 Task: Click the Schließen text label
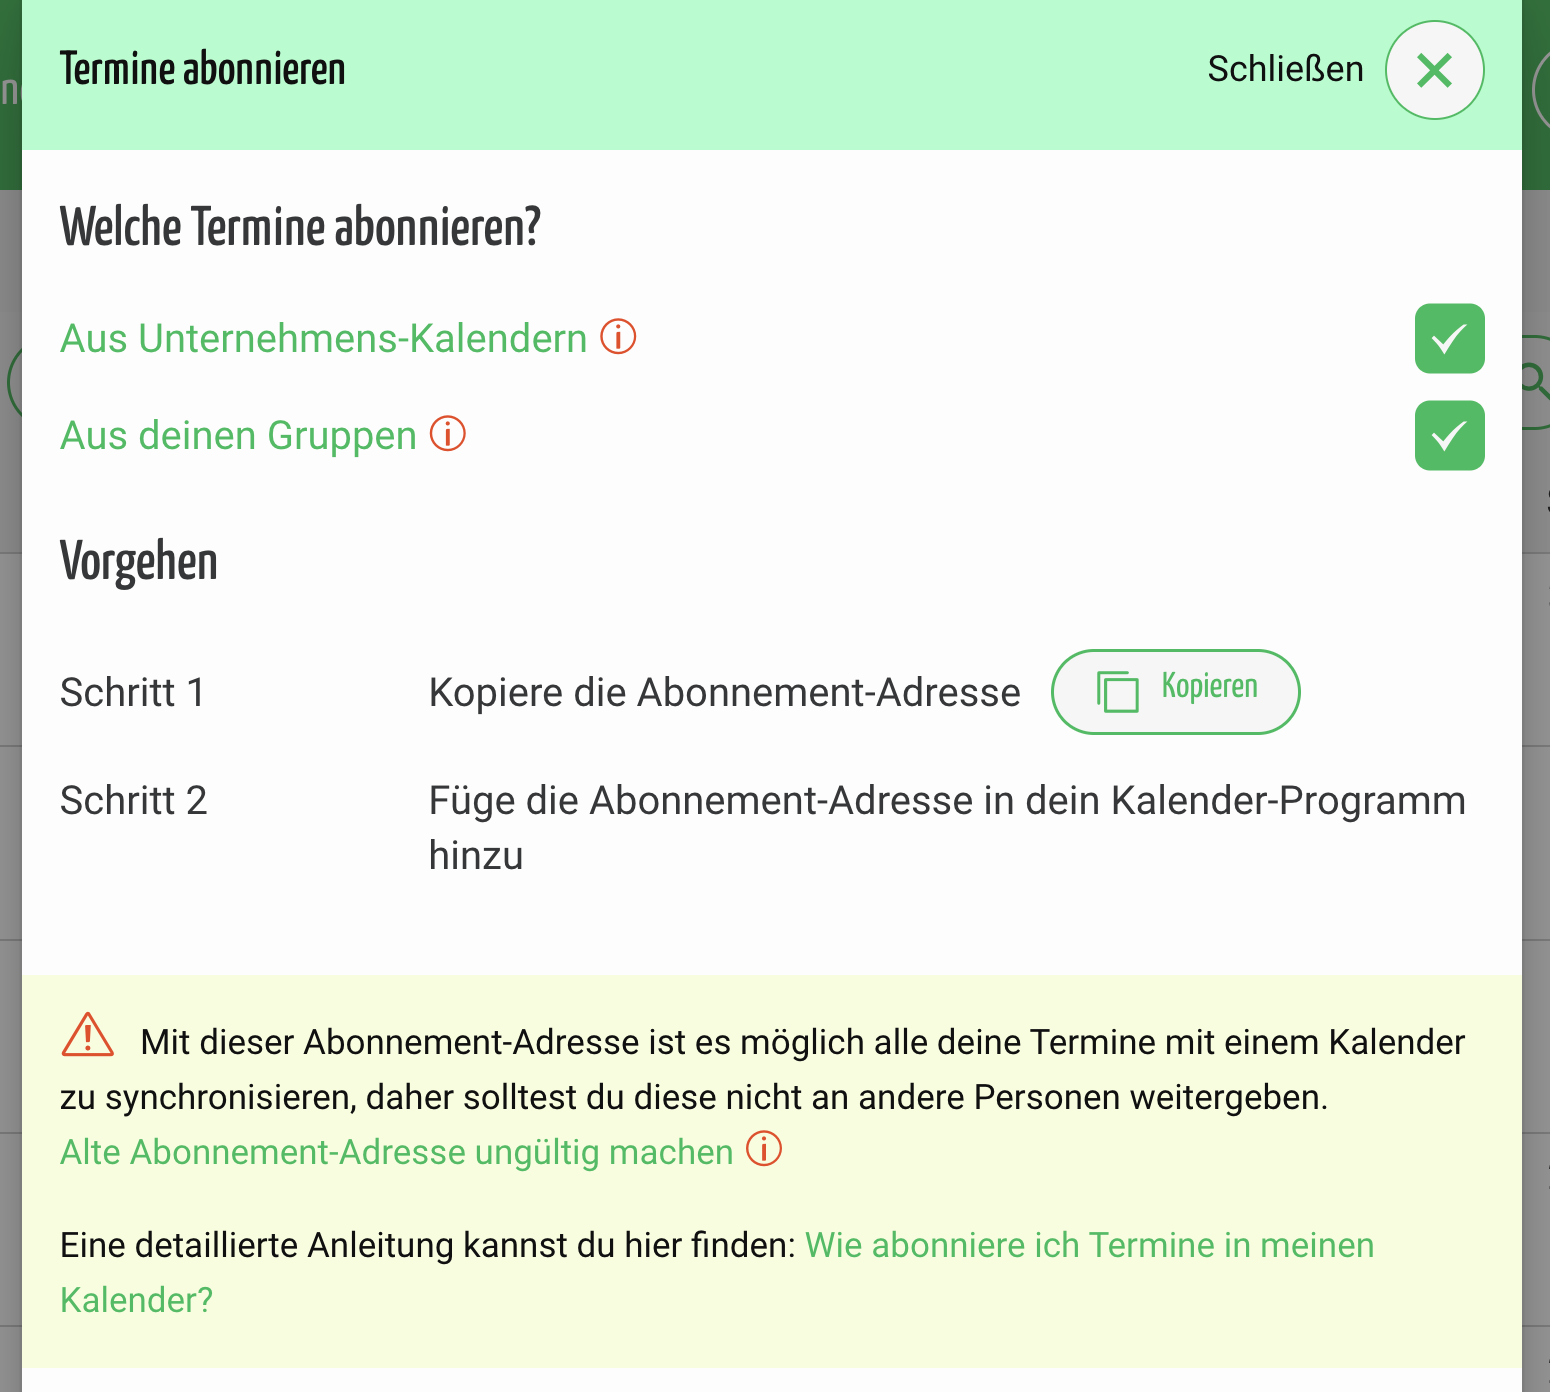[x=1285, y=69]
